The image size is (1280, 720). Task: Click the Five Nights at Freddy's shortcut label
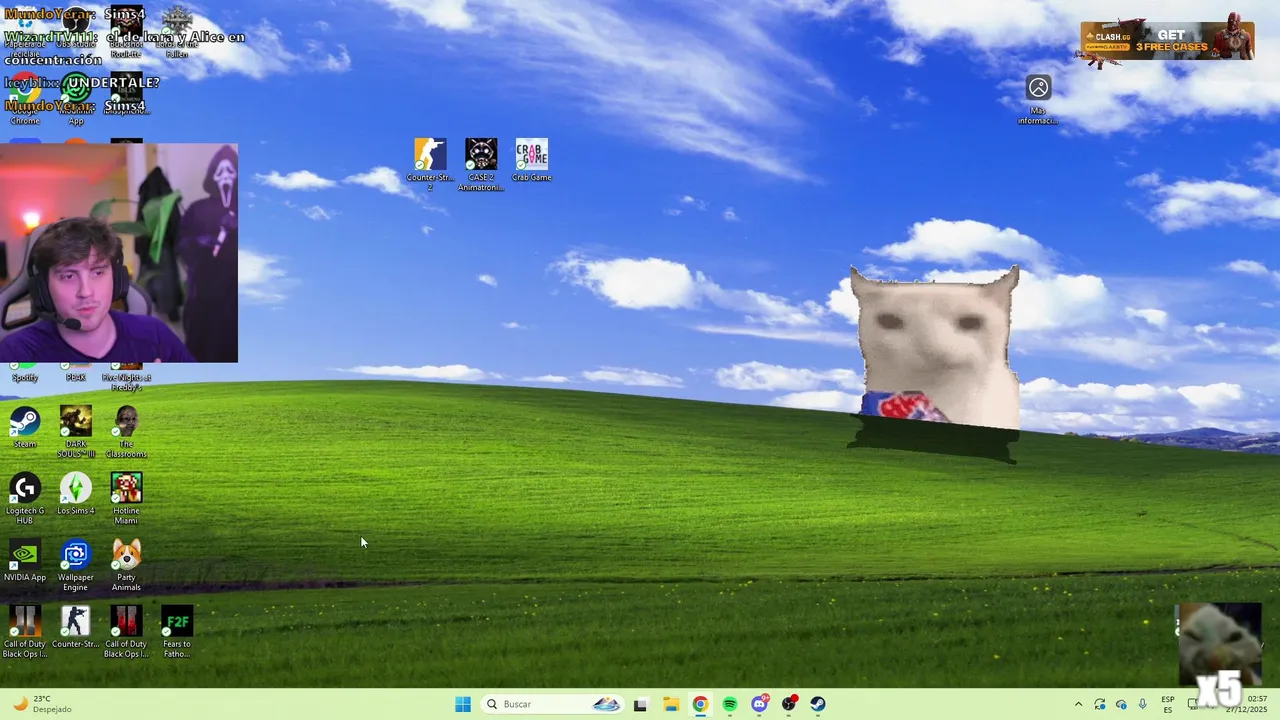pyautogui.click(x=126, y=382)
